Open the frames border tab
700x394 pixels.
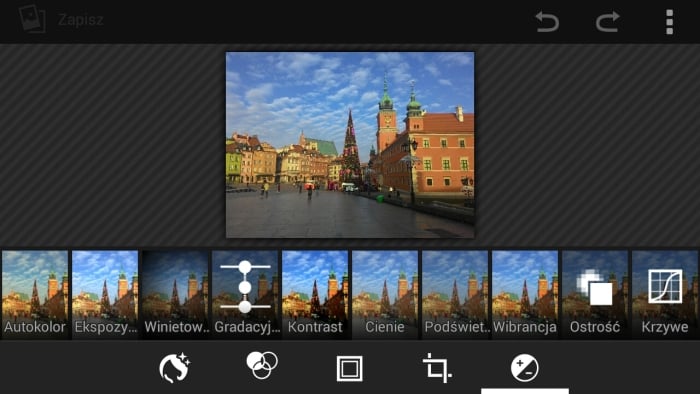[x=350, y=369]
